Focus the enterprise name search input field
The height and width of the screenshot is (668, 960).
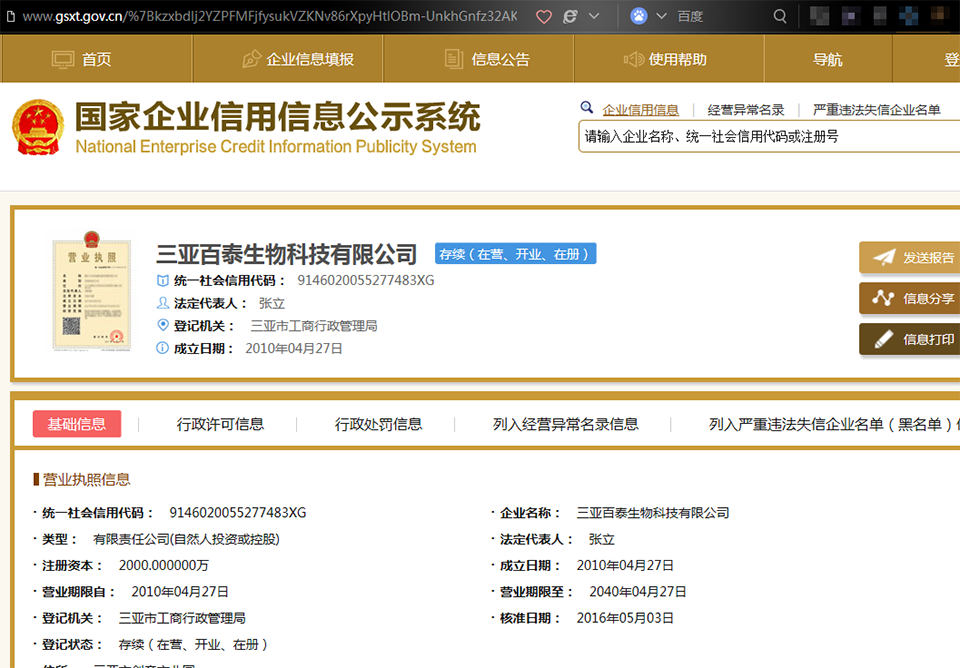tap(769, 137)
